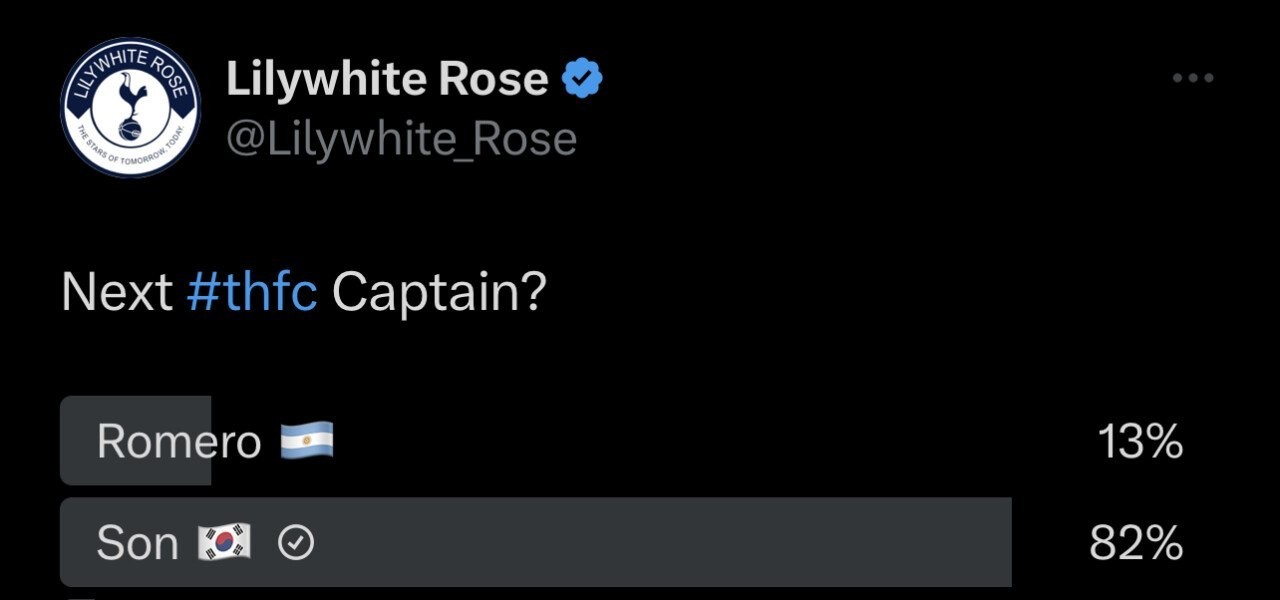1280x600 pixels.
Task: Click the 82% poll result
Action: coord(1136,543)
